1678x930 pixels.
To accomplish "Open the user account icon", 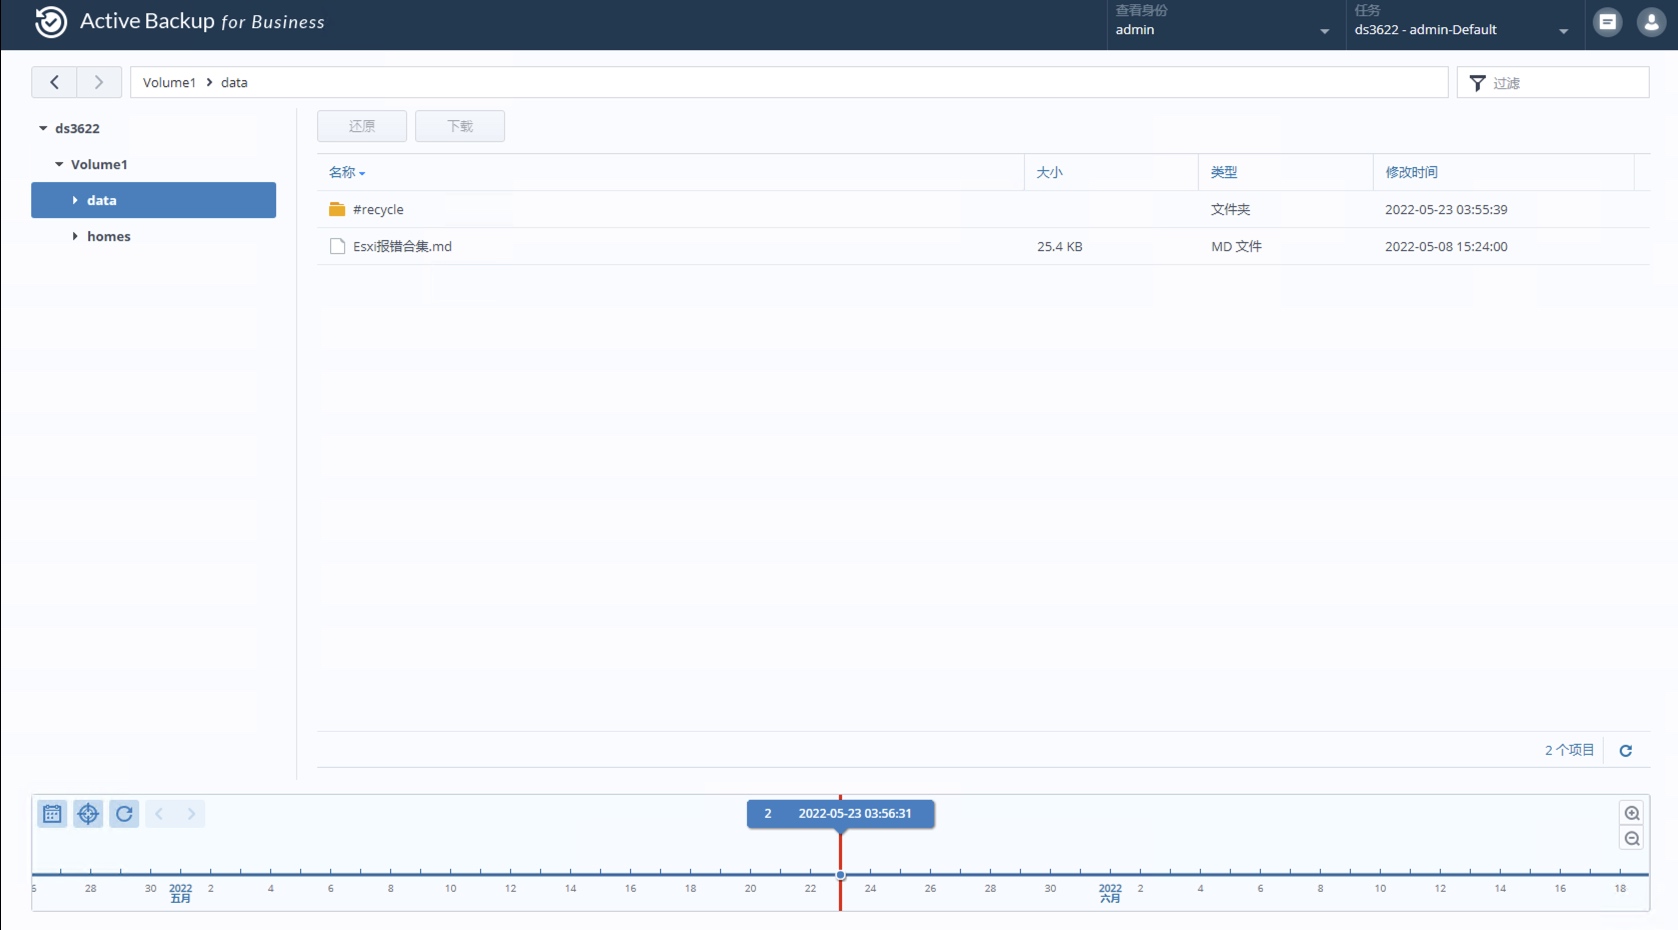I will (x=1651, y=21).
